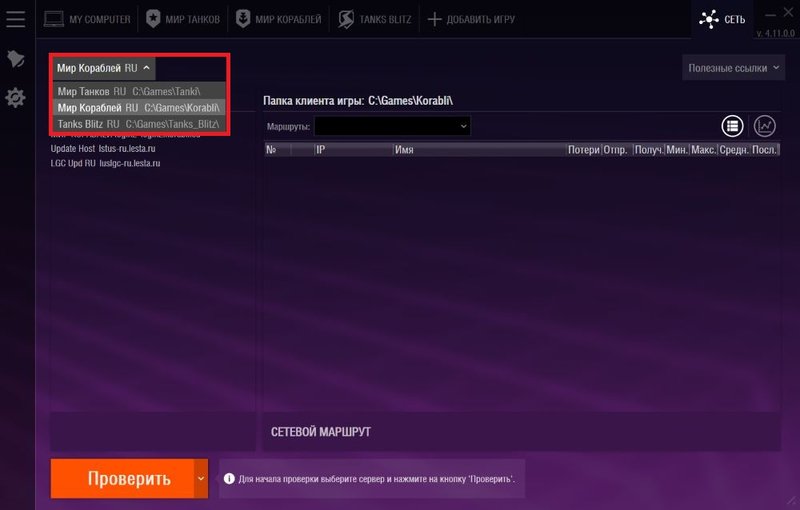800x510 pixels.
Task: Switch to list view icon
Action: coord(733,126)
